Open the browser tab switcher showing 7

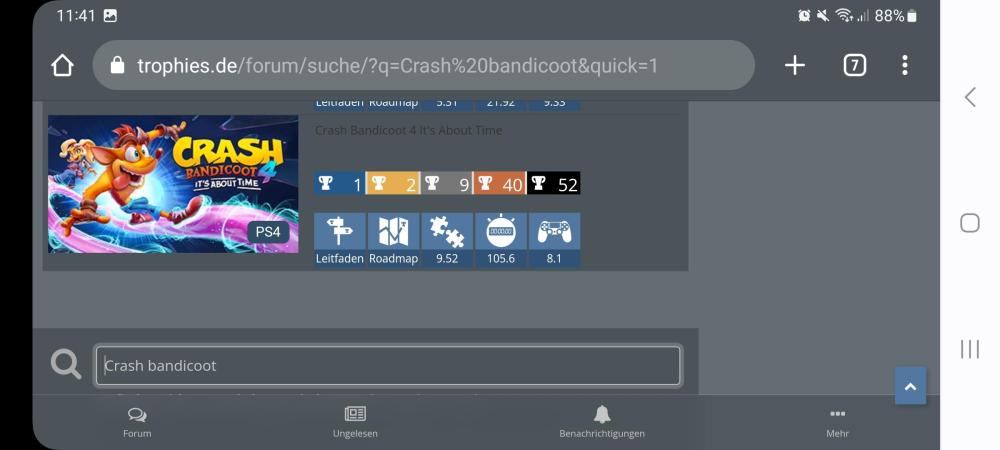coord(854,66)
